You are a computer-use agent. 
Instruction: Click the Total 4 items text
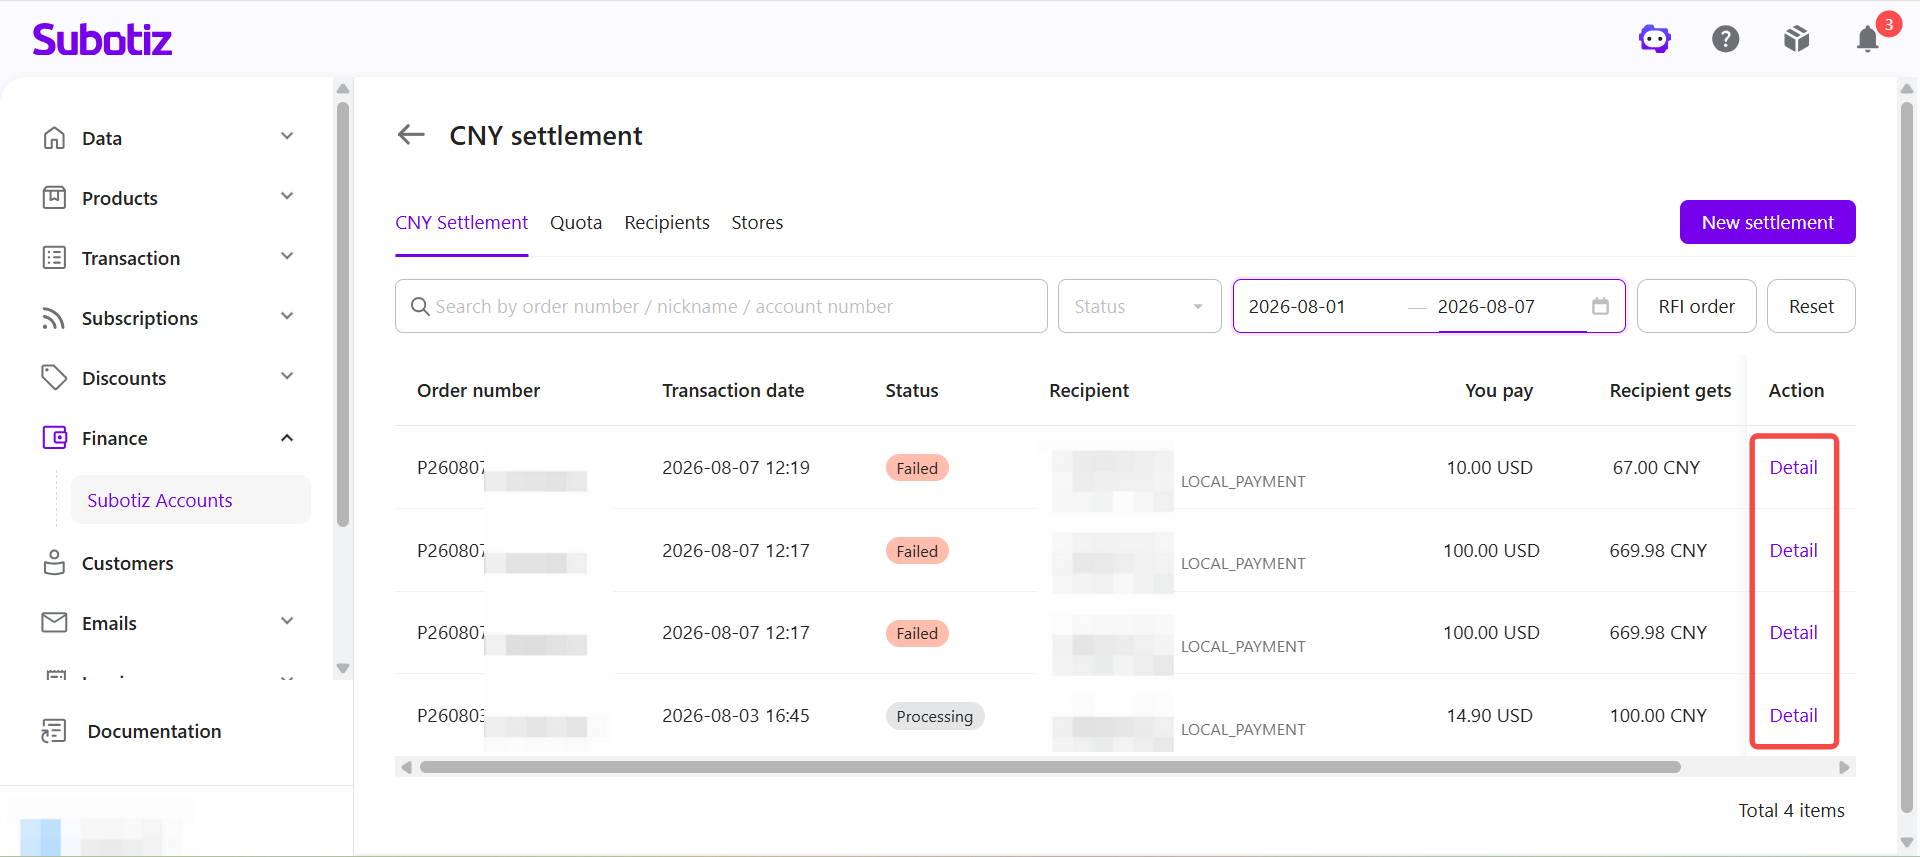pyautogui.click(x=1791, y=810)
